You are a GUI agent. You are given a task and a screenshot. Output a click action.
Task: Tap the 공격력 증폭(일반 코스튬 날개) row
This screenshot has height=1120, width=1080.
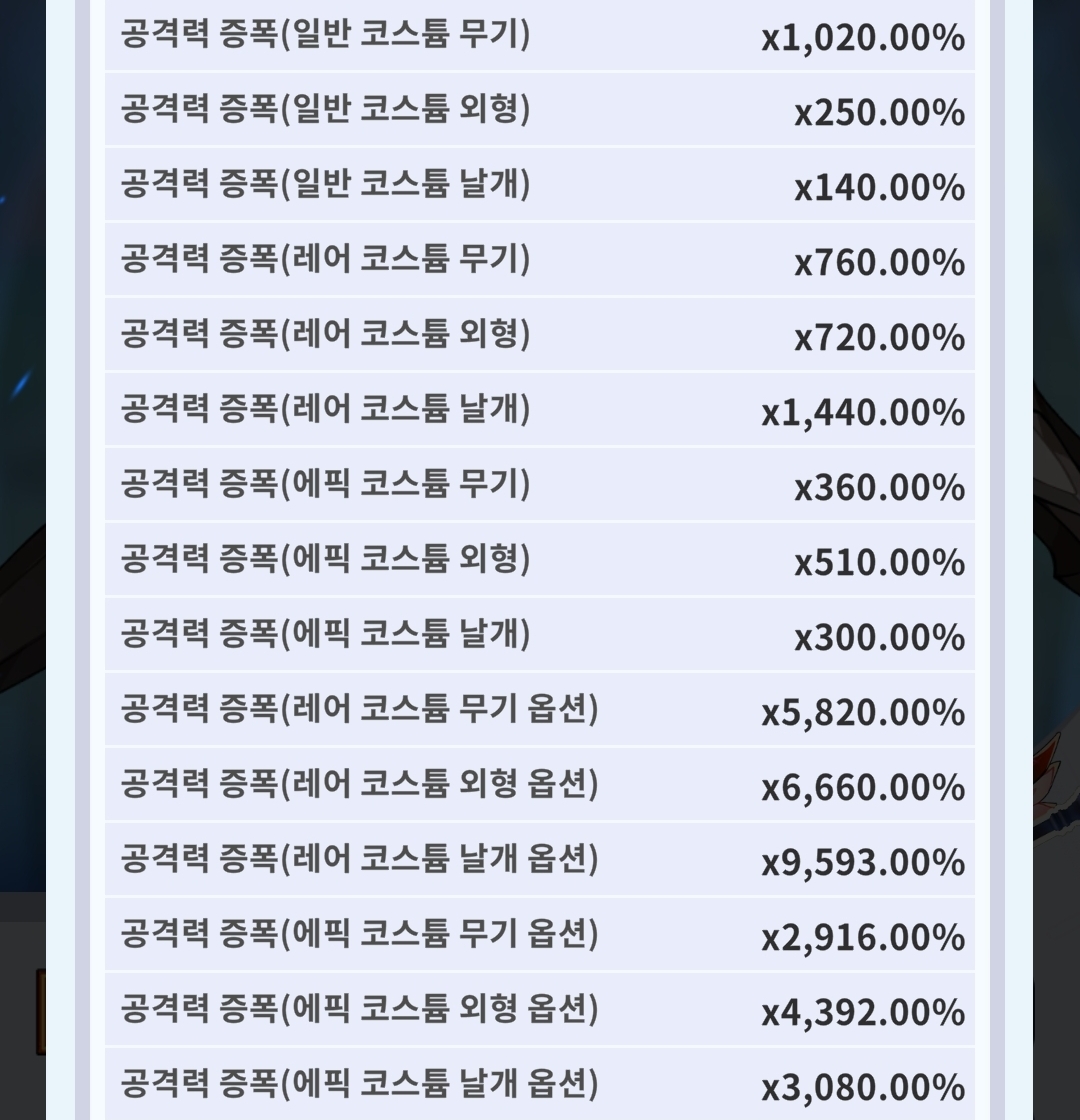pos(325,184)
